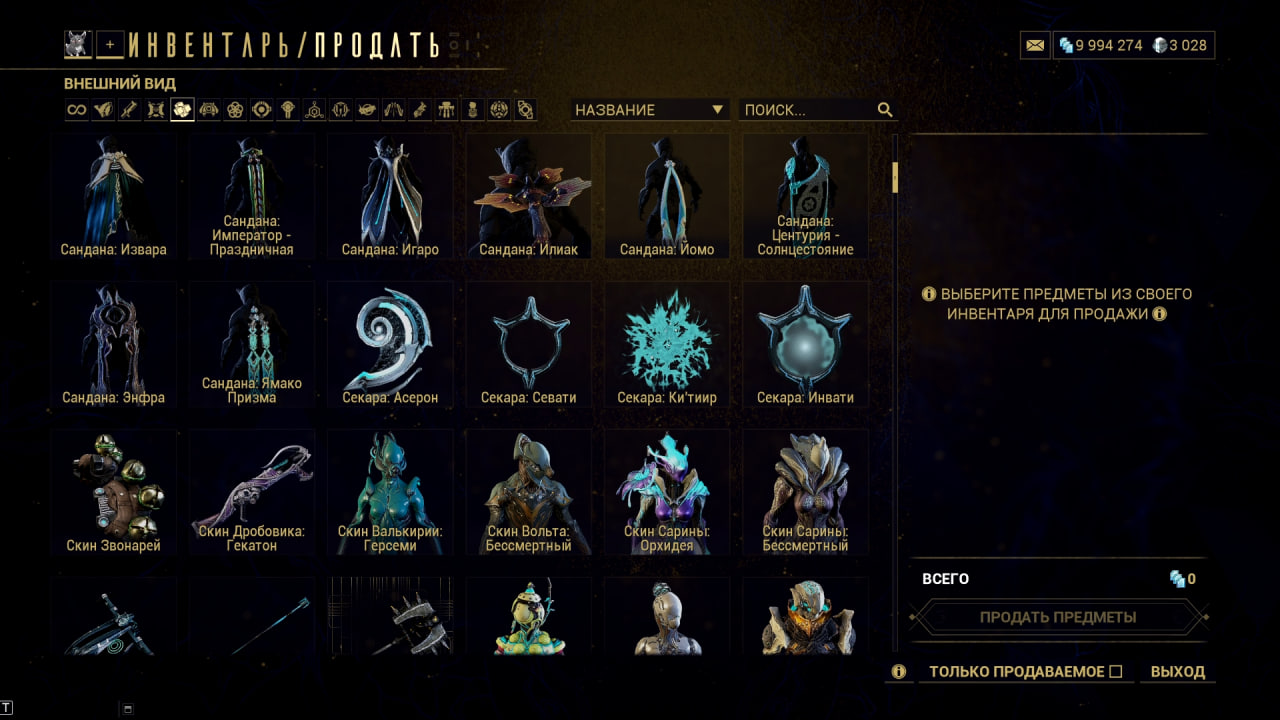Image resolution: width=1280 pixels, height=720 pixels.
Task: Select the infinity 'all items' category icon
Action: (77, 110)
